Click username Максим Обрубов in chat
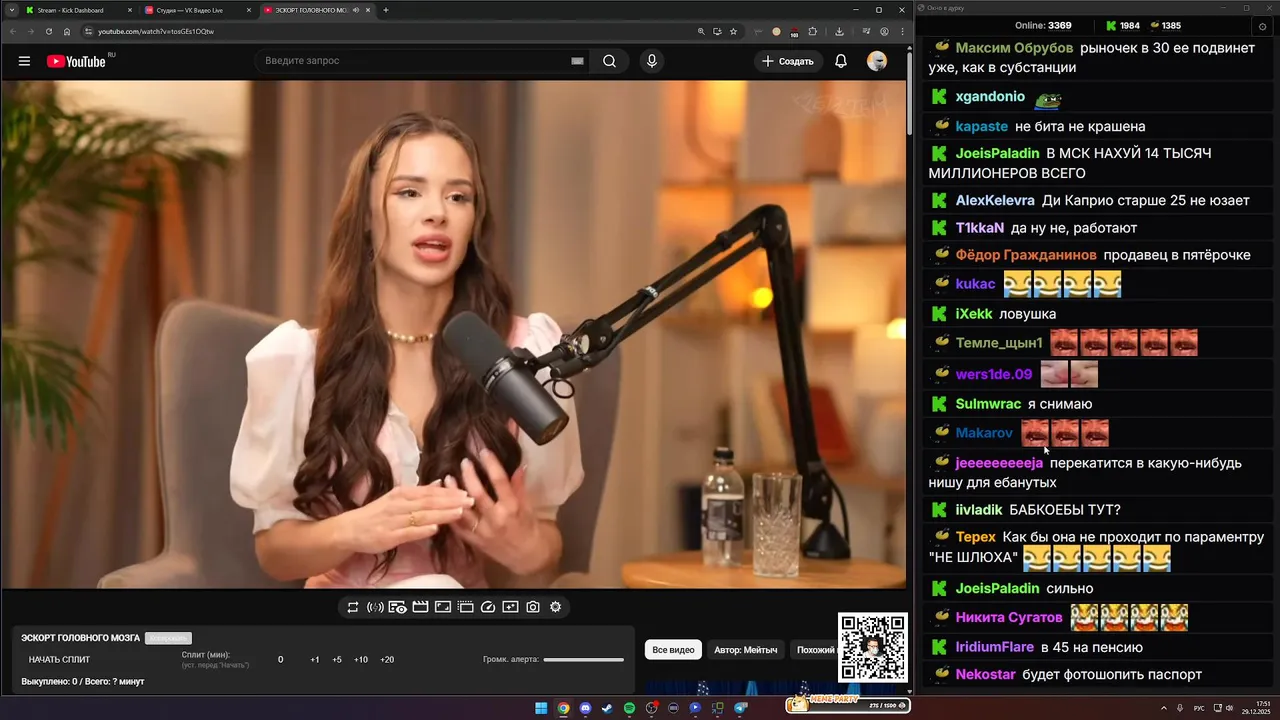 [1014, 47]
